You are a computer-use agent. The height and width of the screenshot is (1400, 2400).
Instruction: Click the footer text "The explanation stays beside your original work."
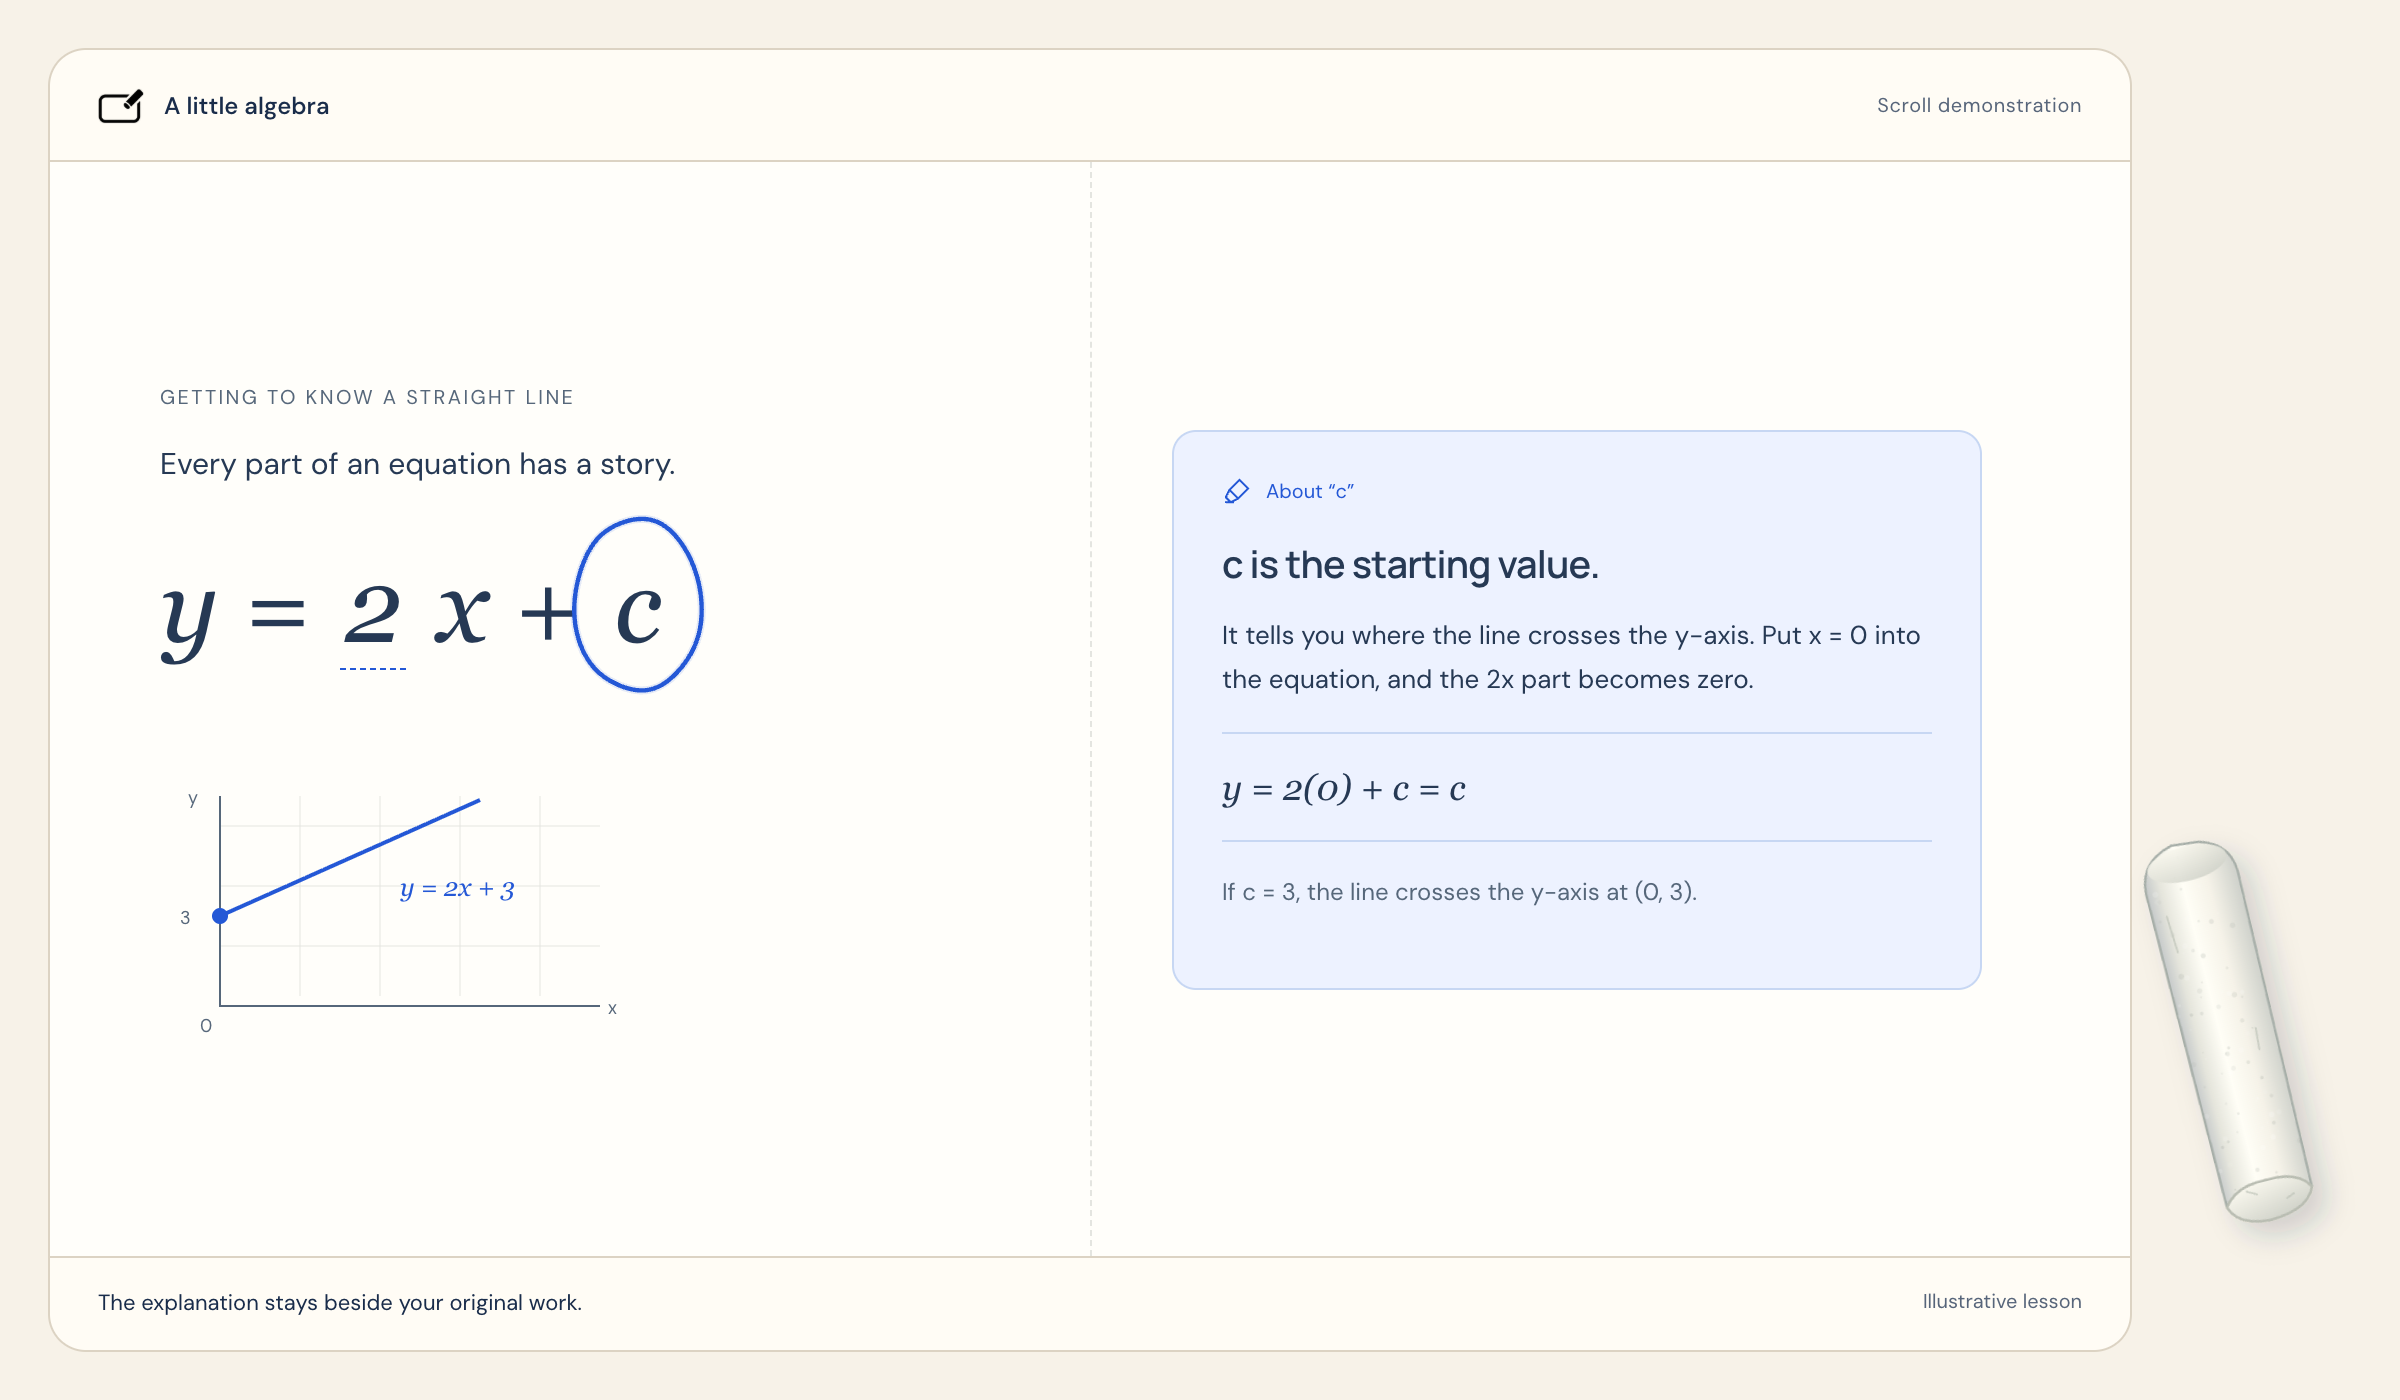340,1302
